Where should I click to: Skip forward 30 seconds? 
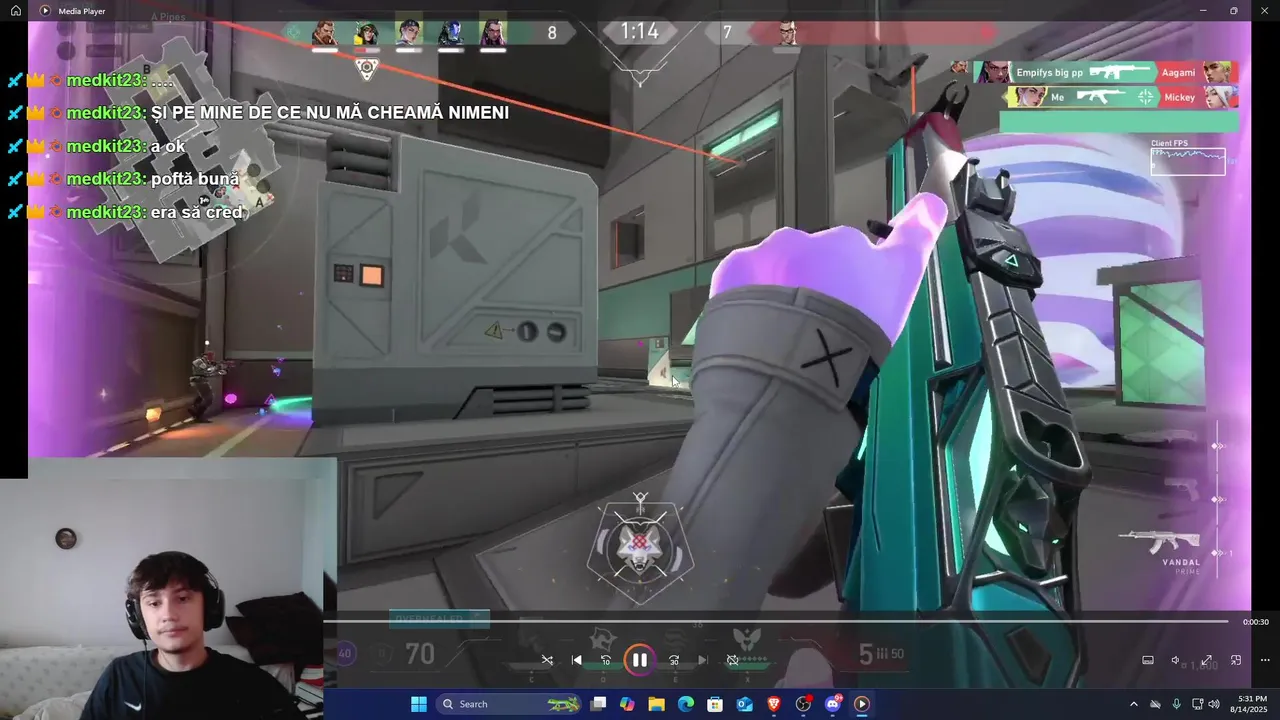click(x=673, y=660)
